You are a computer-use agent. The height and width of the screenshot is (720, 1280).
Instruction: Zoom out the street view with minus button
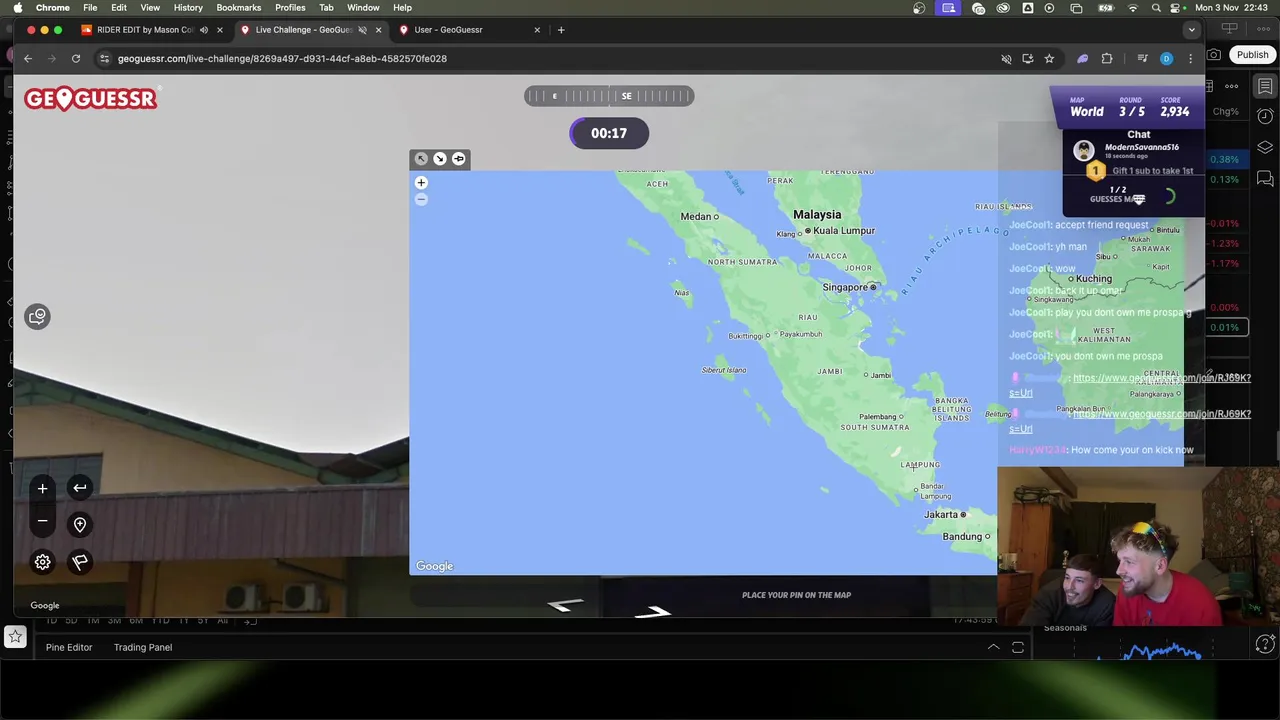tap(42, 521)
